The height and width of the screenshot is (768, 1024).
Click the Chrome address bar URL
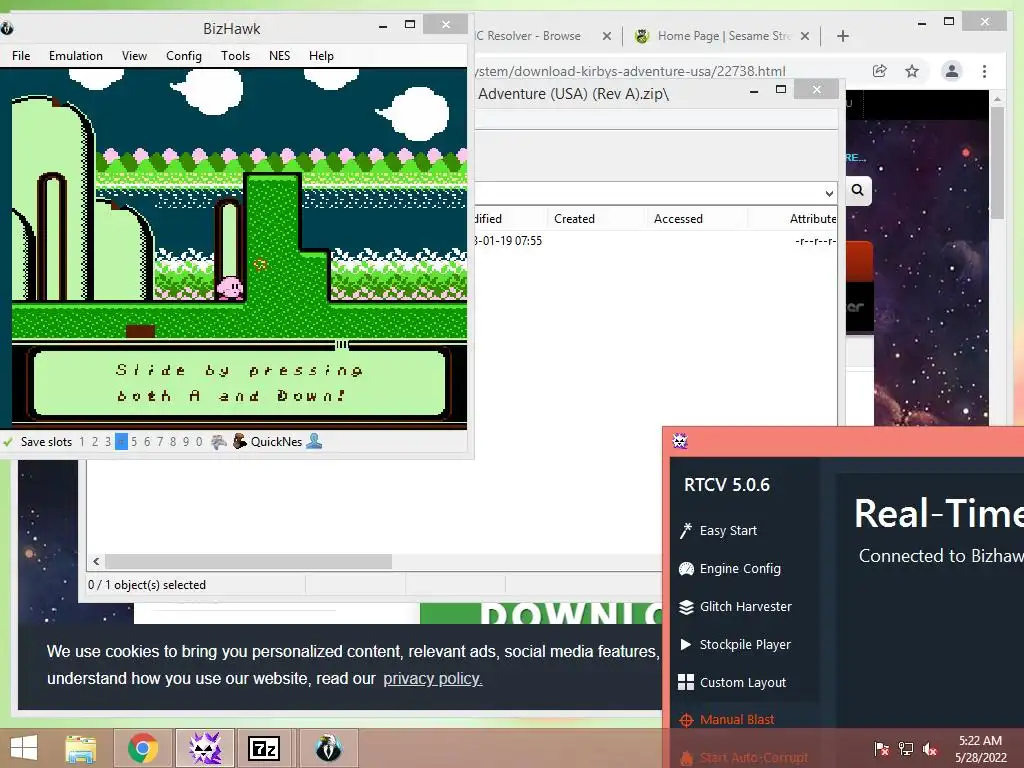point(631,71)
